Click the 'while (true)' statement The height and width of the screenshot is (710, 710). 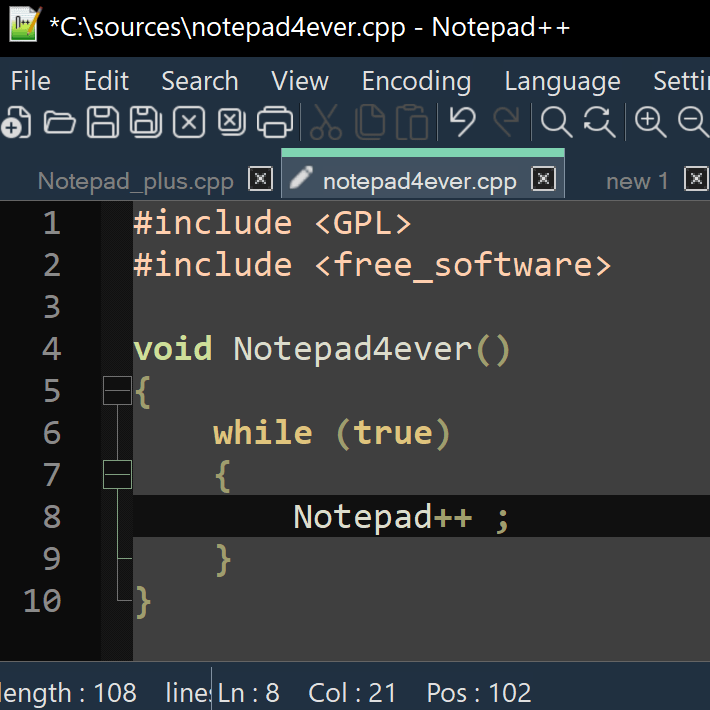pyautogui.click(x=331, y=433)
